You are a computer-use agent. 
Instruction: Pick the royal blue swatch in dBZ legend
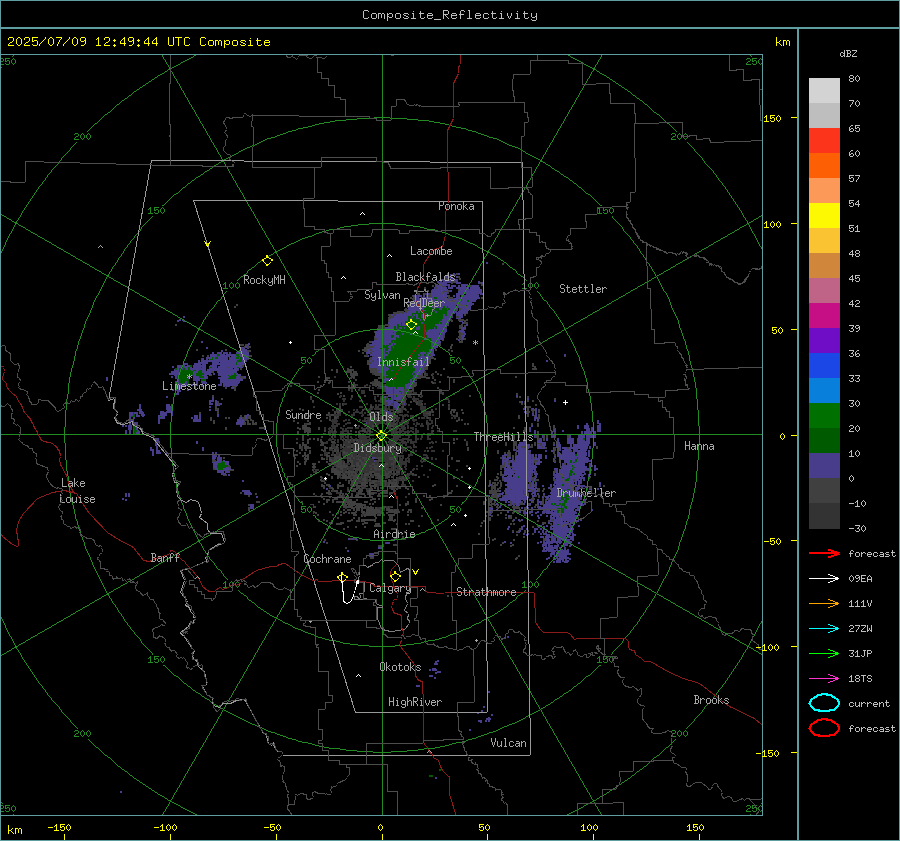tap(824, 366)
